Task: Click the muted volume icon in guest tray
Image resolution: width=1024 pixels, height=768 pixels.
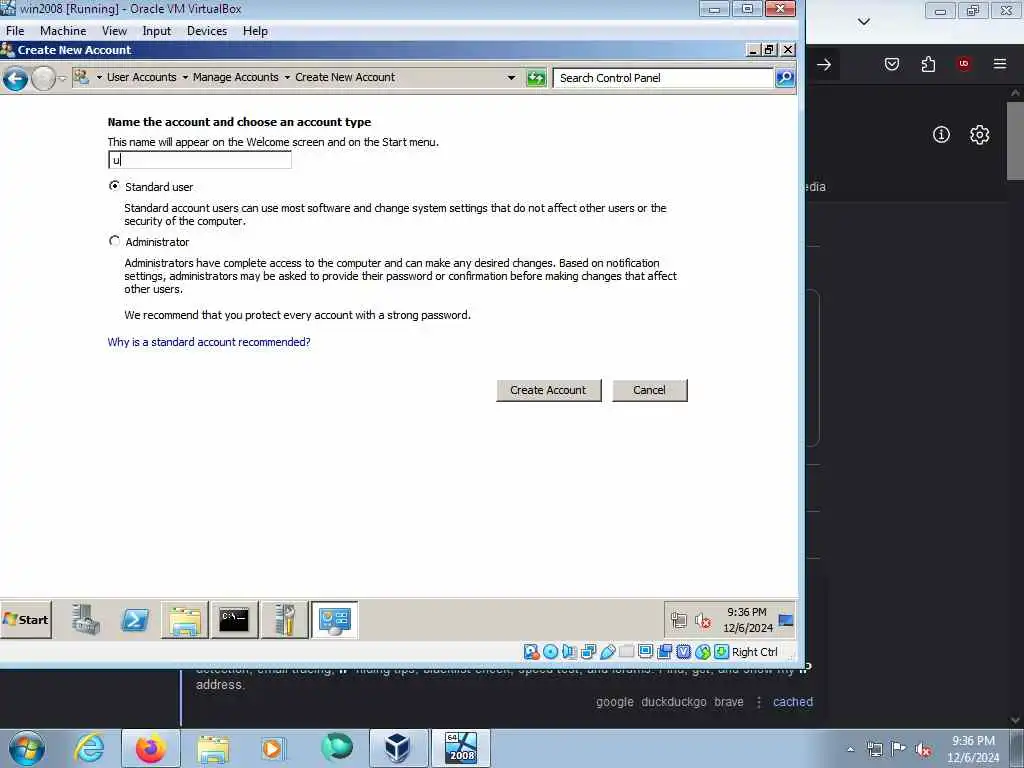Action: (703, 620)
